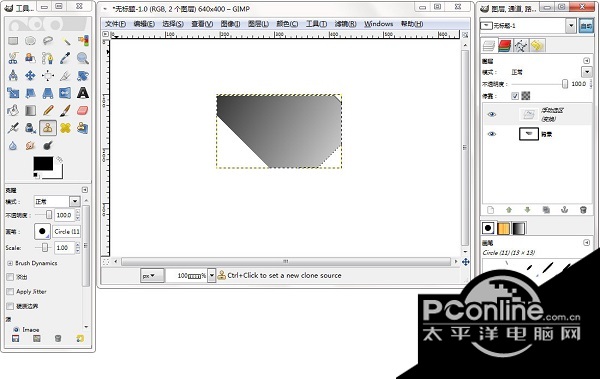Hide the 背景 background layer via eye icon

(492, 134)
